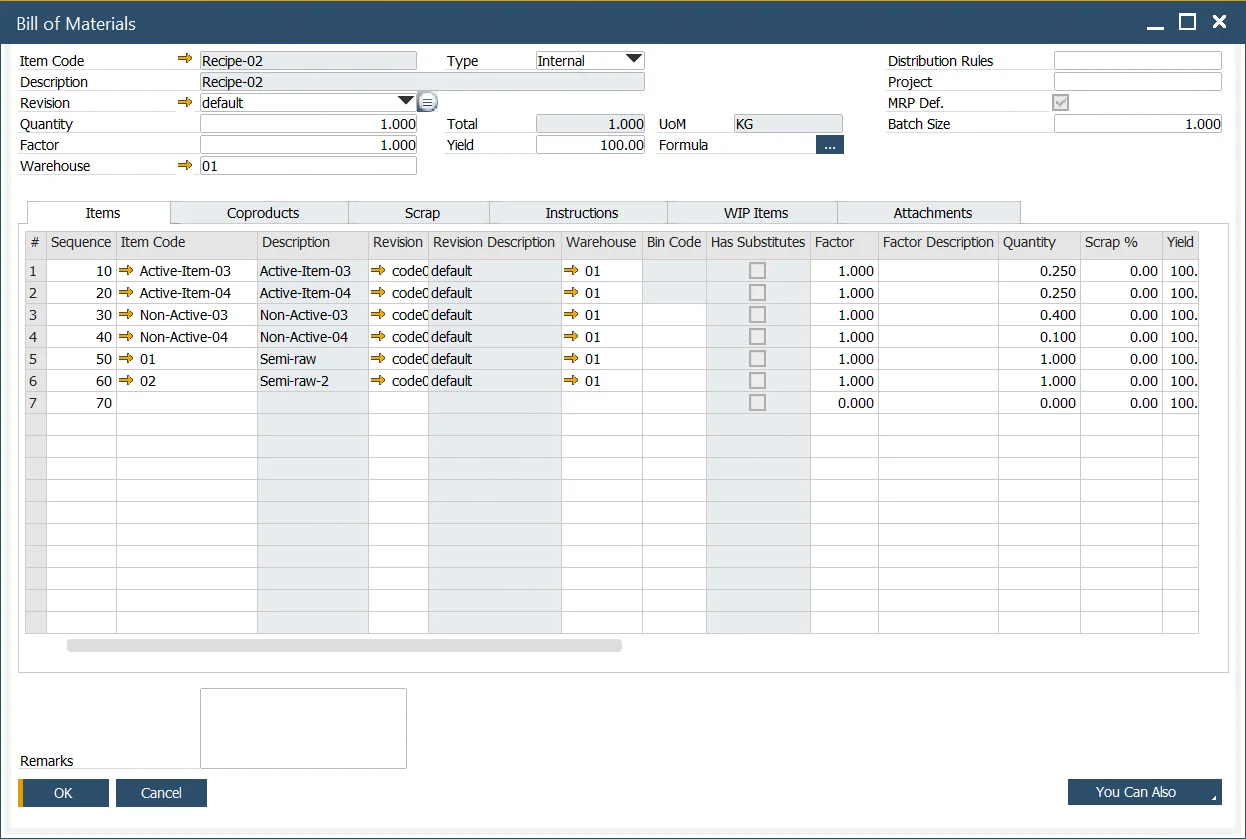Expand the Revision dropdown showing default
This screenshot has height=839, width=1246.
[405, 101]
